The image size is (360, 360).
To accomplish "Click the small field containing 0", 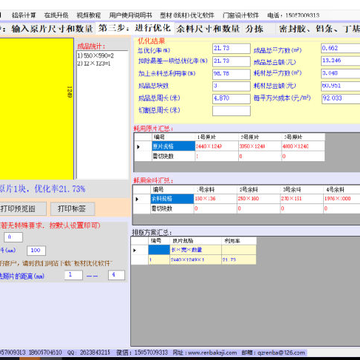I will (13, 237).
